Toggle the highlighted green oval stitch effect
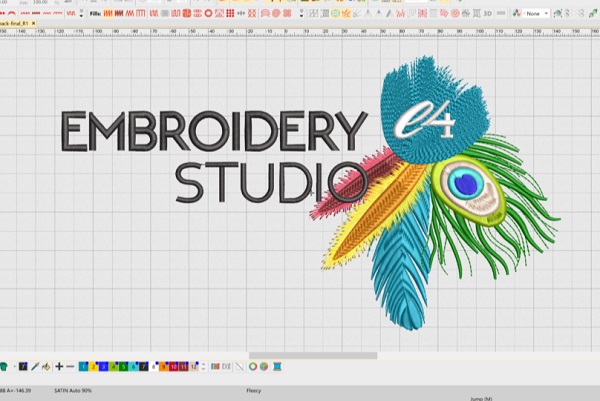600x401 pixels. (335, 14)
